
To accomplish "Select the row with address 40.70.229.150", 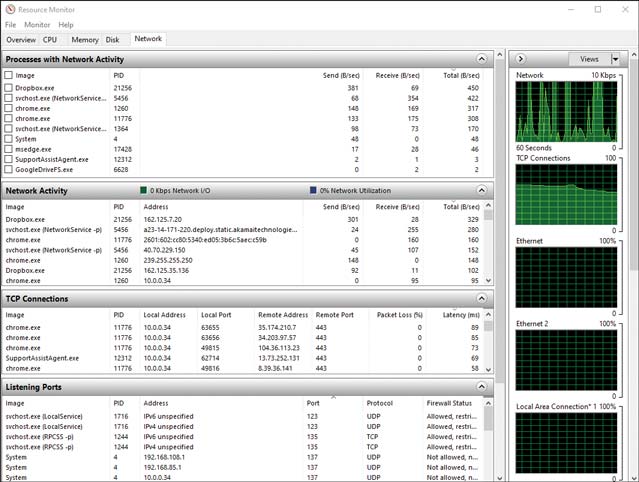I will (242, 250).
